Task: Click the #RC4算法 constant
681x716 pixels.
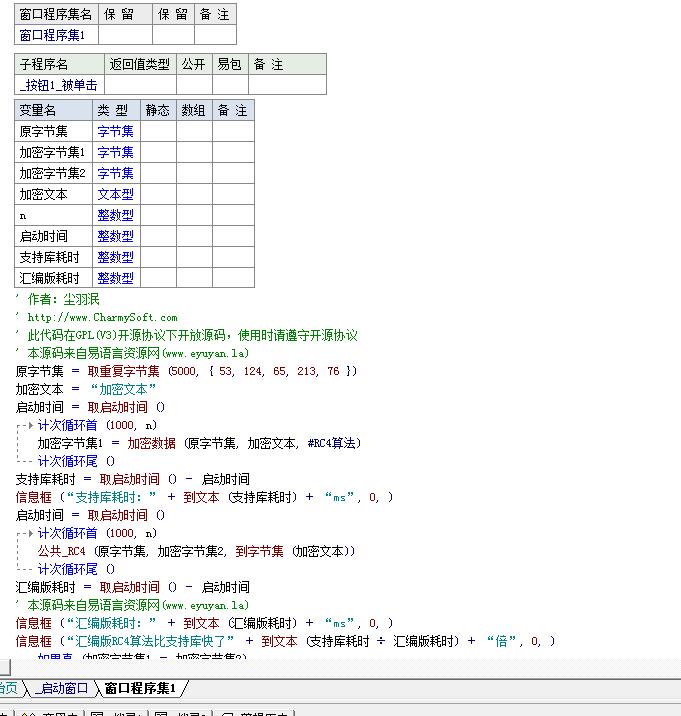Action: coord(331,443)
